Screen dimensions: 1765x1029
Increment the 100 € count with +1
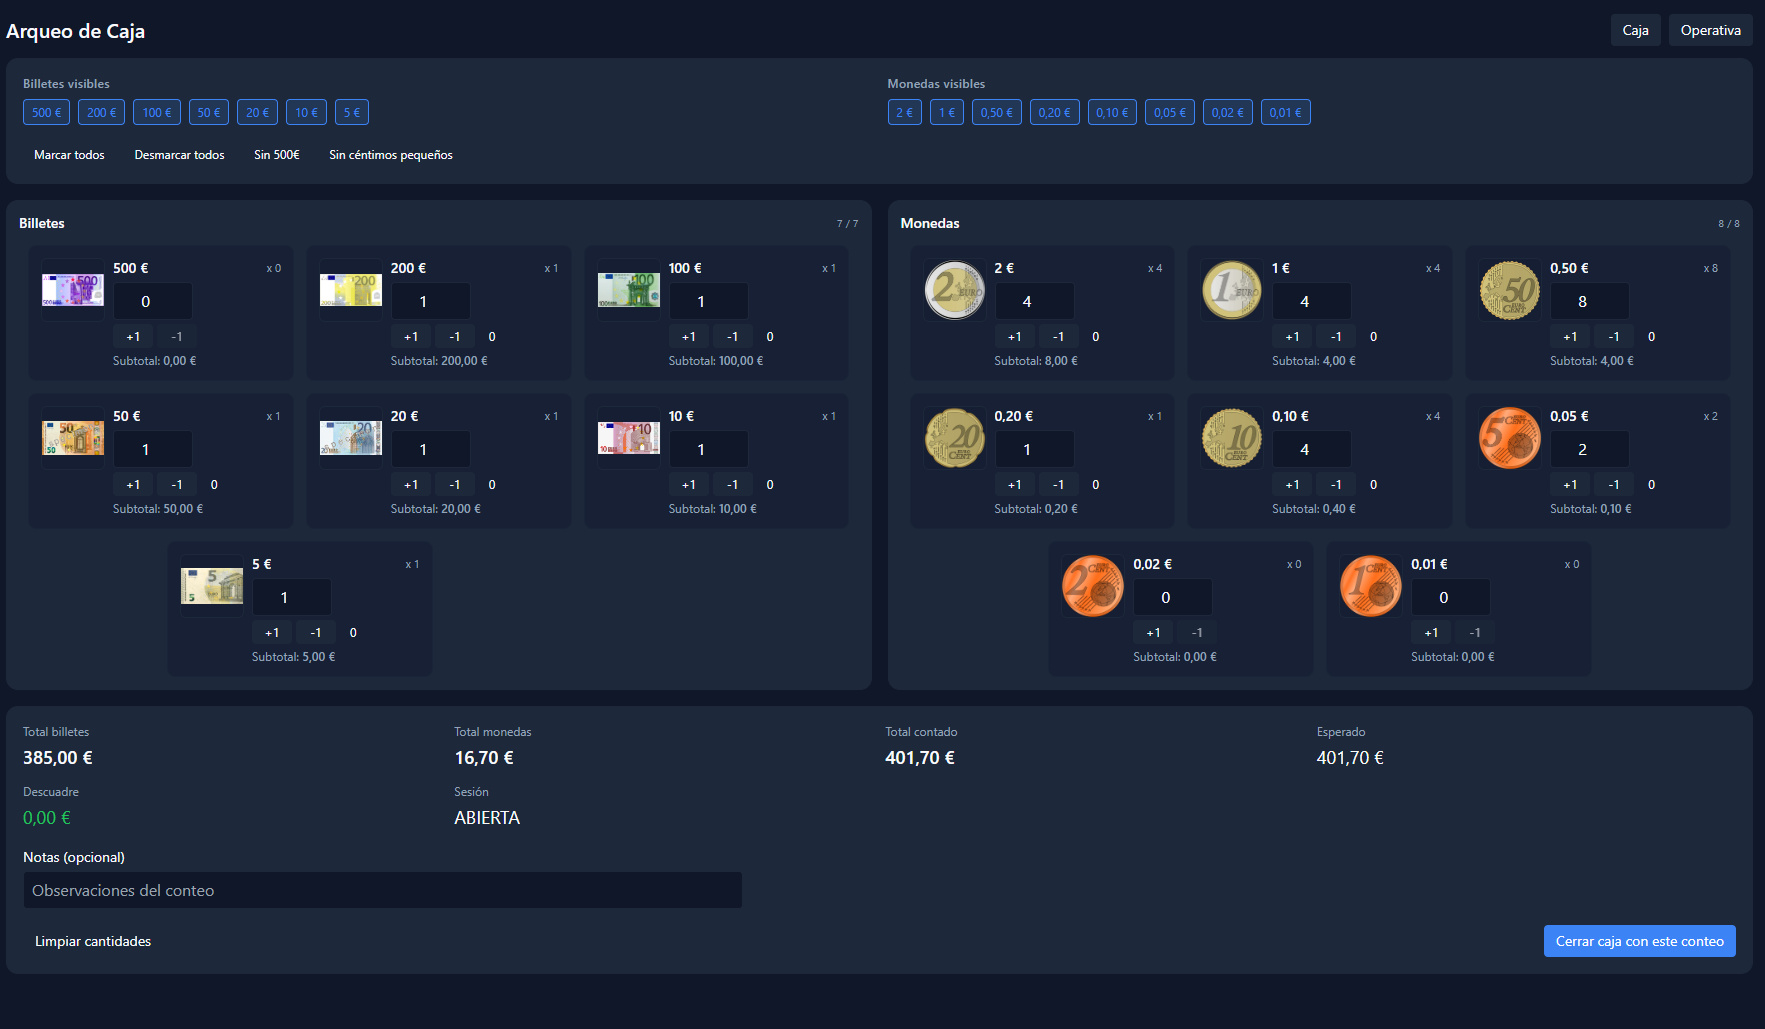(688, 337)
